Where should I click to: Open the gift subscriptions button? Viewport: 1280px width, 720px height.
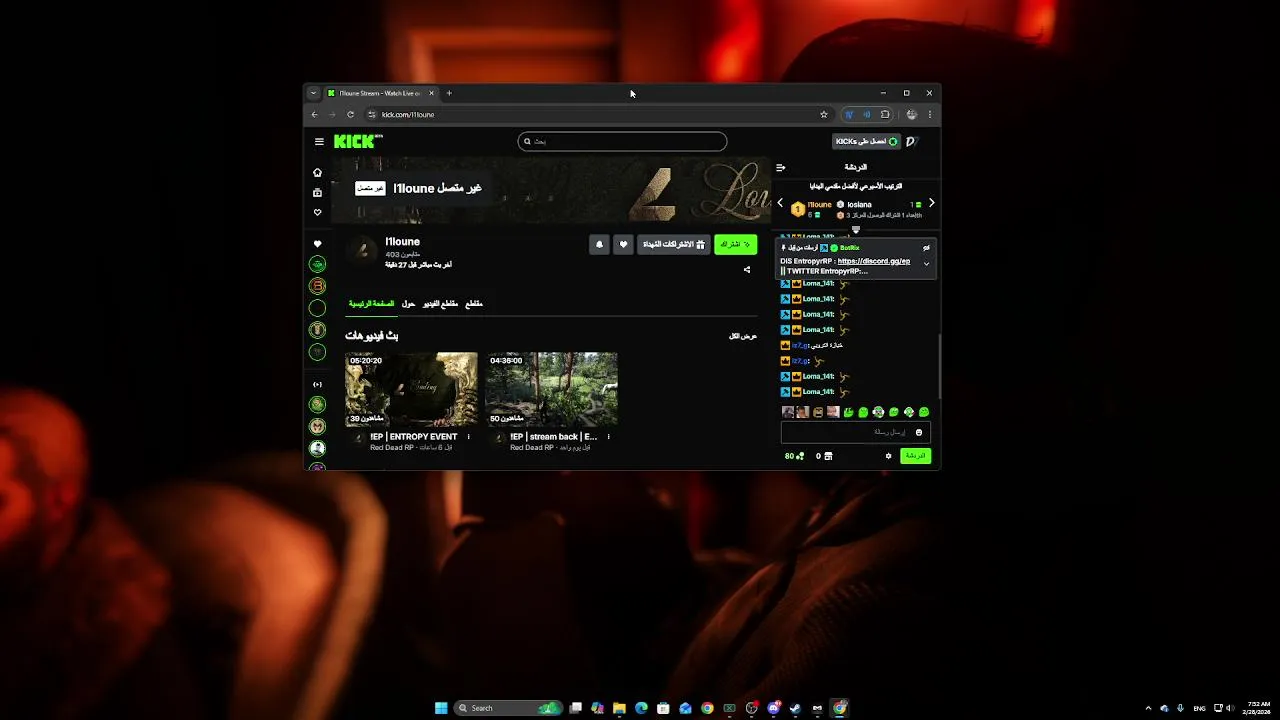pos(674,244)
